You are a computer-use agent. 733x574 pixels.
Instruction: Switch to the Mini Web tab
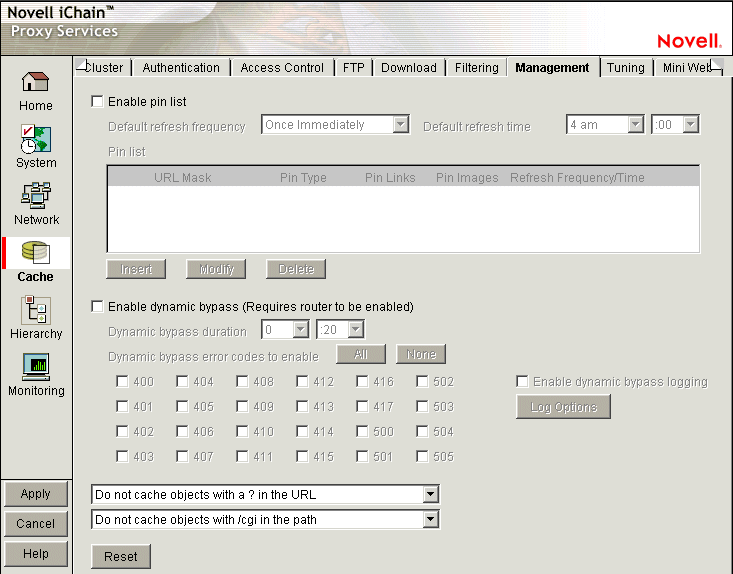point(686,68)
